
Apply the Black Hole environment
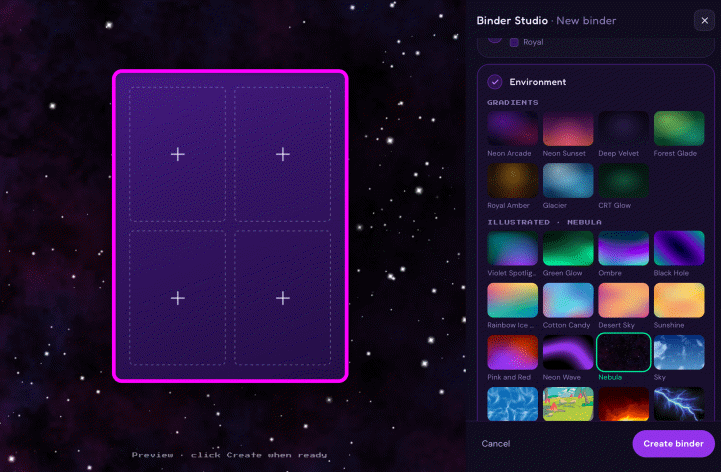679,248
